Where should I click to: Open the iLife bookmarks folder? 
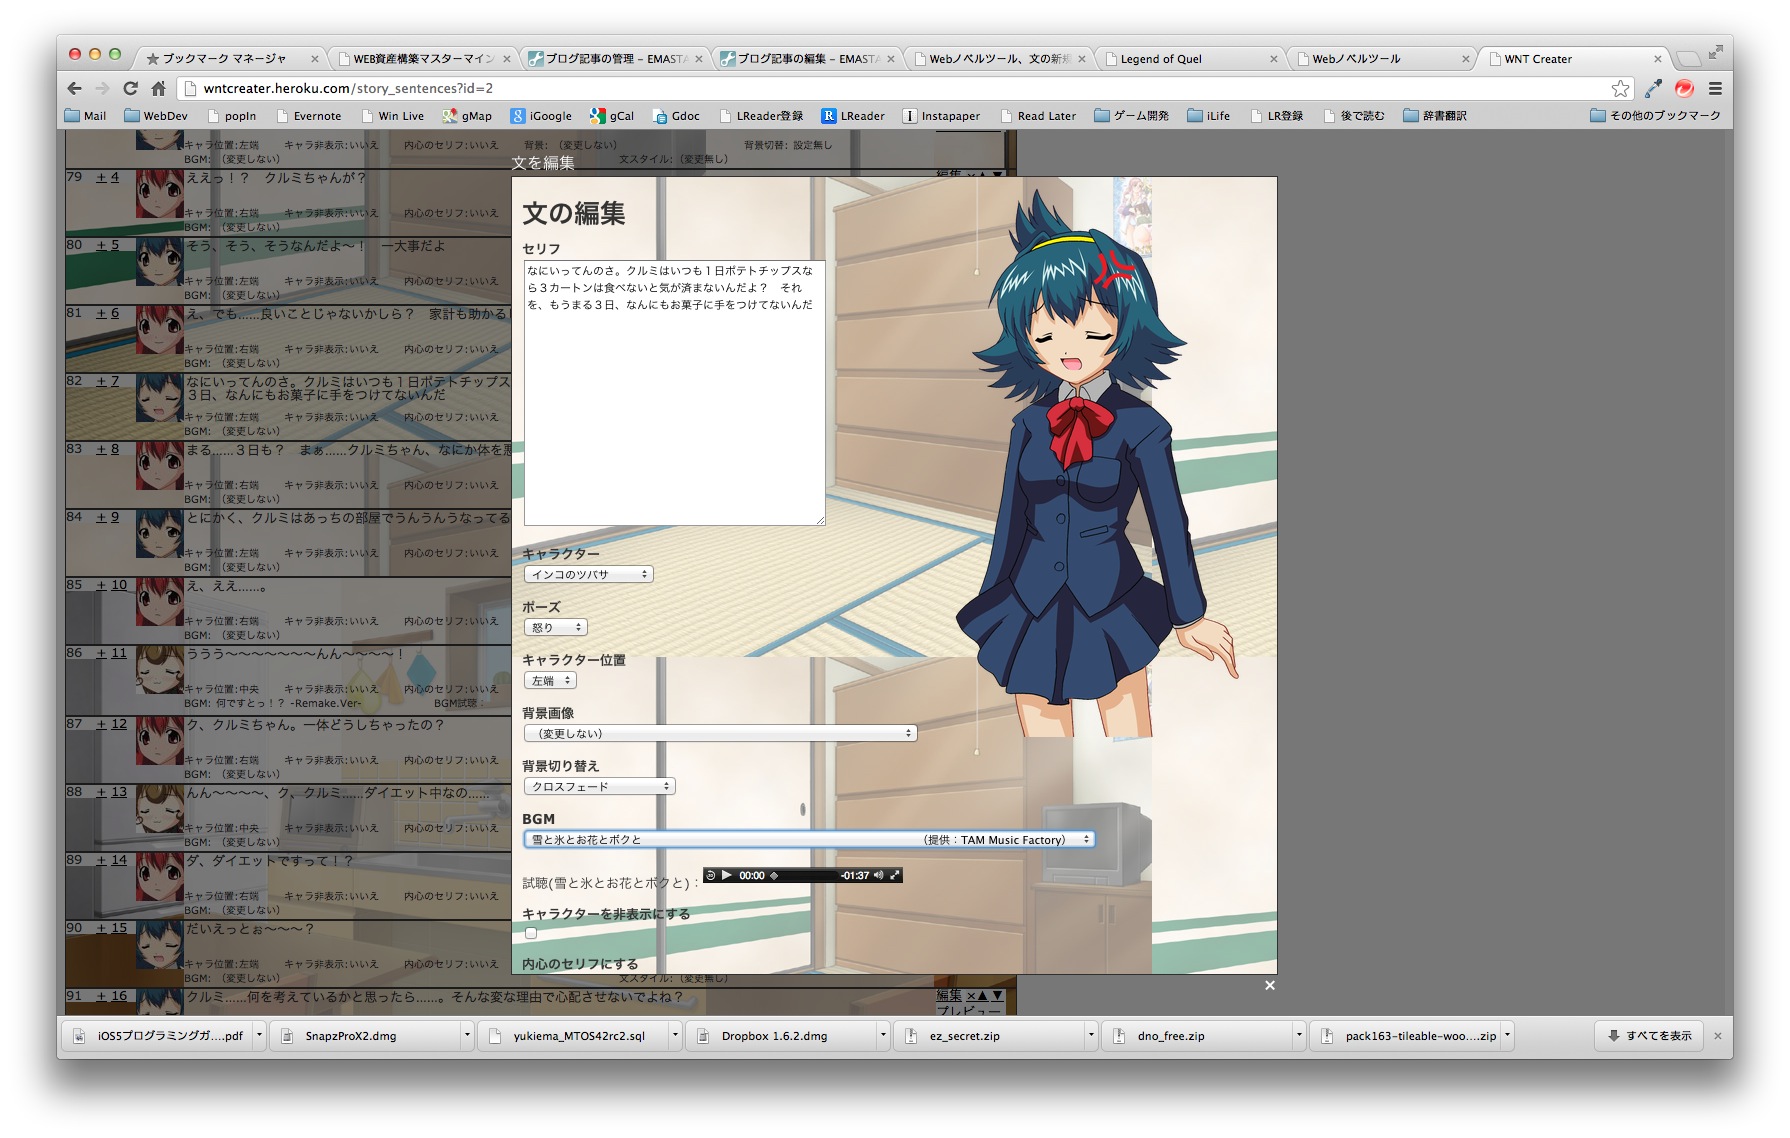tap(1209, 116)
